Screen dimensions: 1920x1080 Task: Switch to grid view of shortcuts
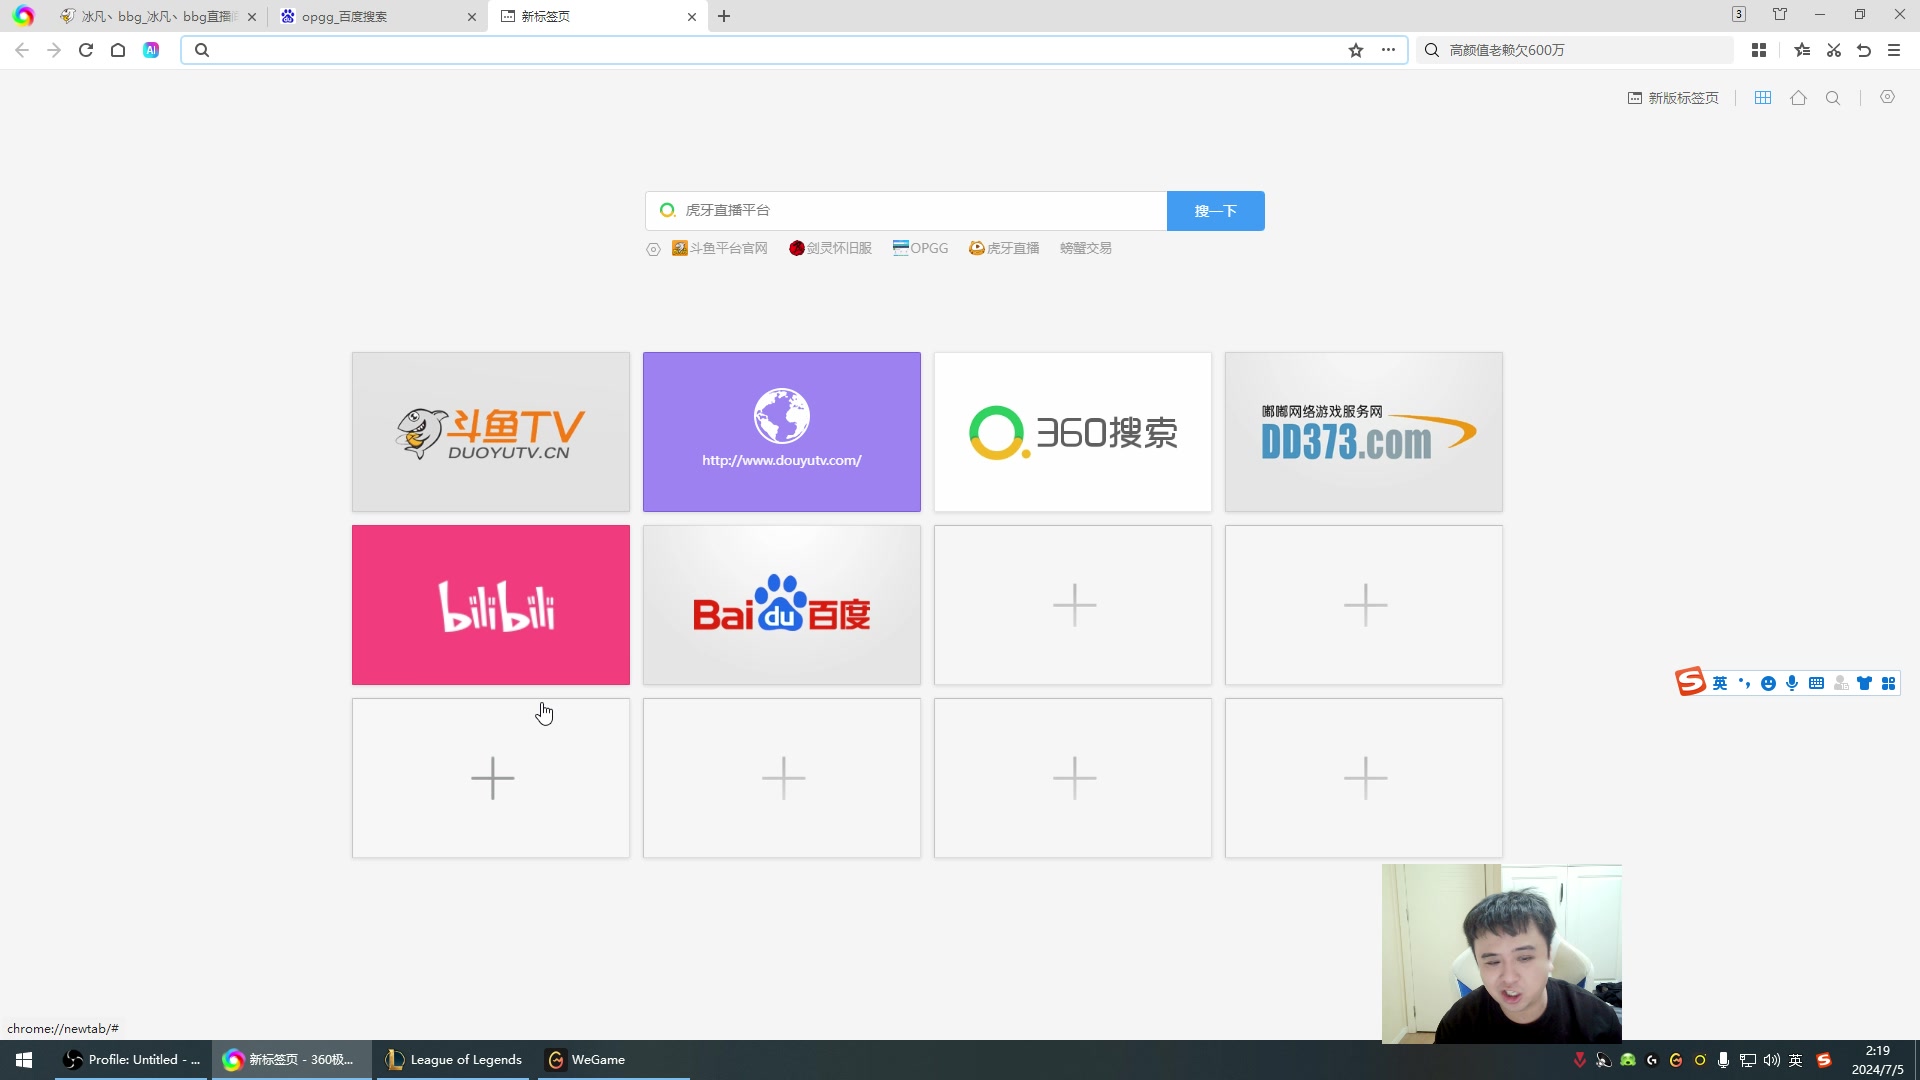(x=1763, y=98)
